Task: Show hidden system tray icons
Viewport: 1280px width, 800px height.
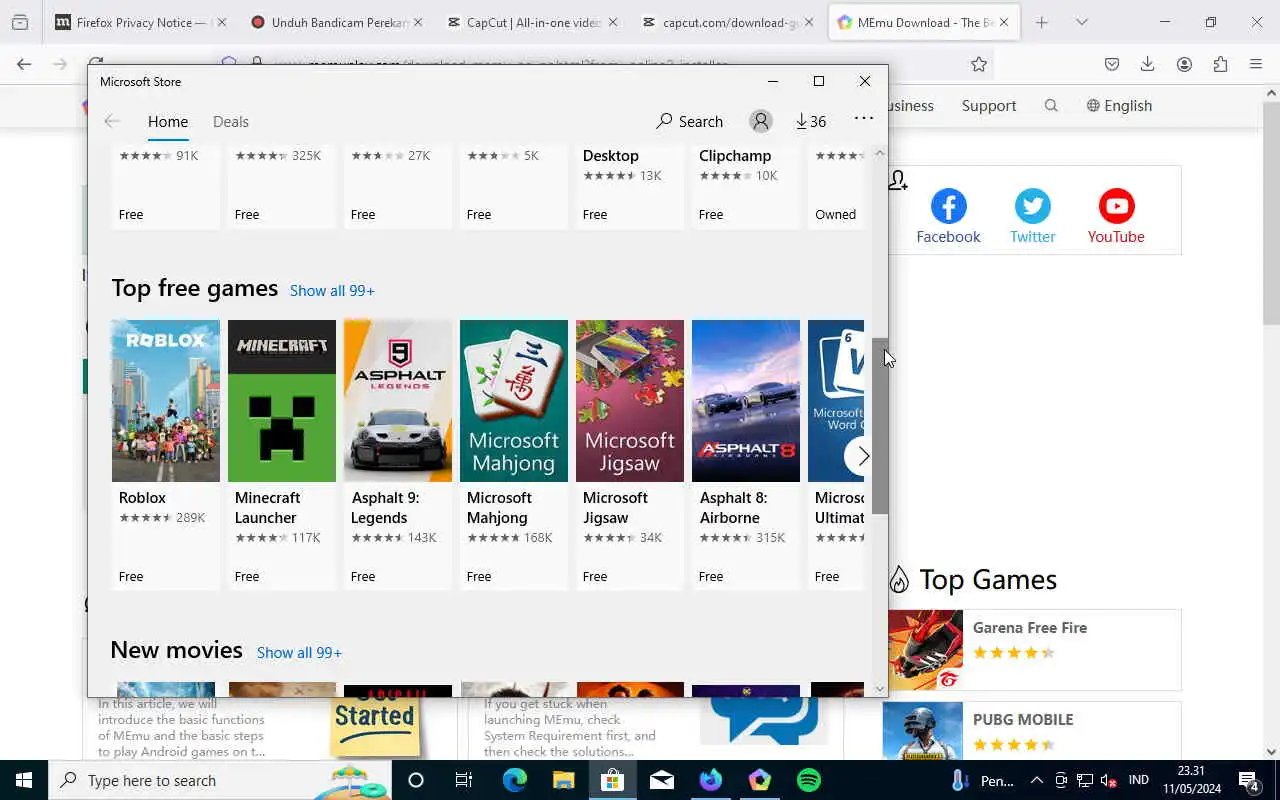Action: coord(1037,780)
